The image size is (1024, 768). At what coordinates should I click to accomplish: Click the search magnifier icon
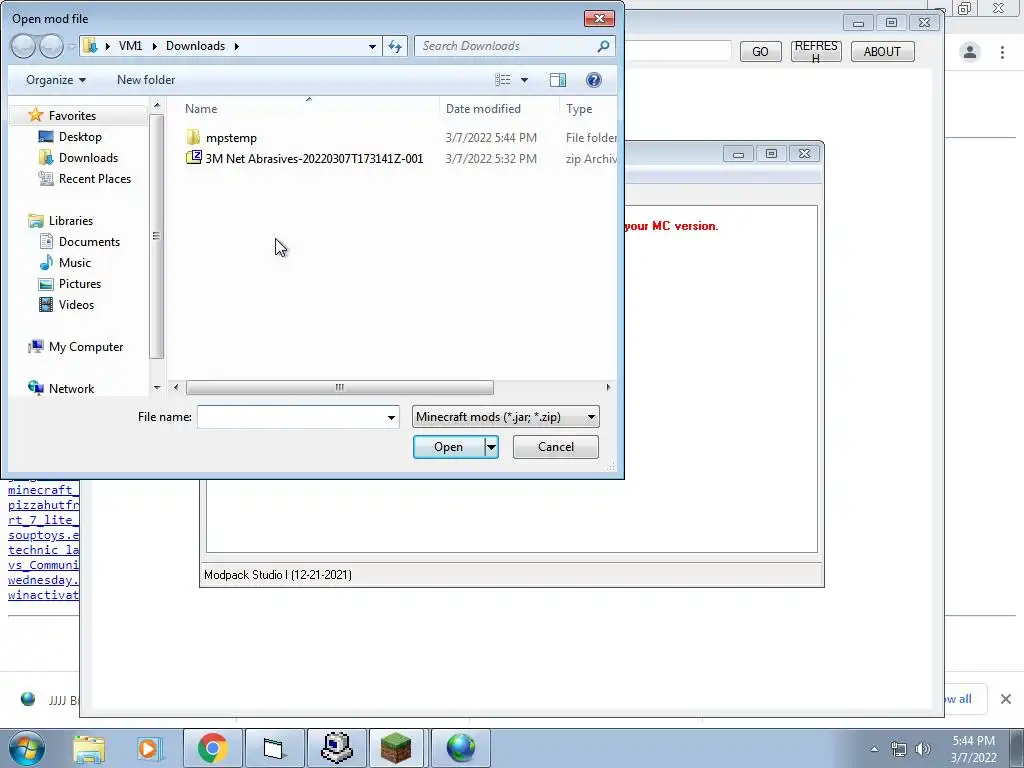tap(603, 46)
